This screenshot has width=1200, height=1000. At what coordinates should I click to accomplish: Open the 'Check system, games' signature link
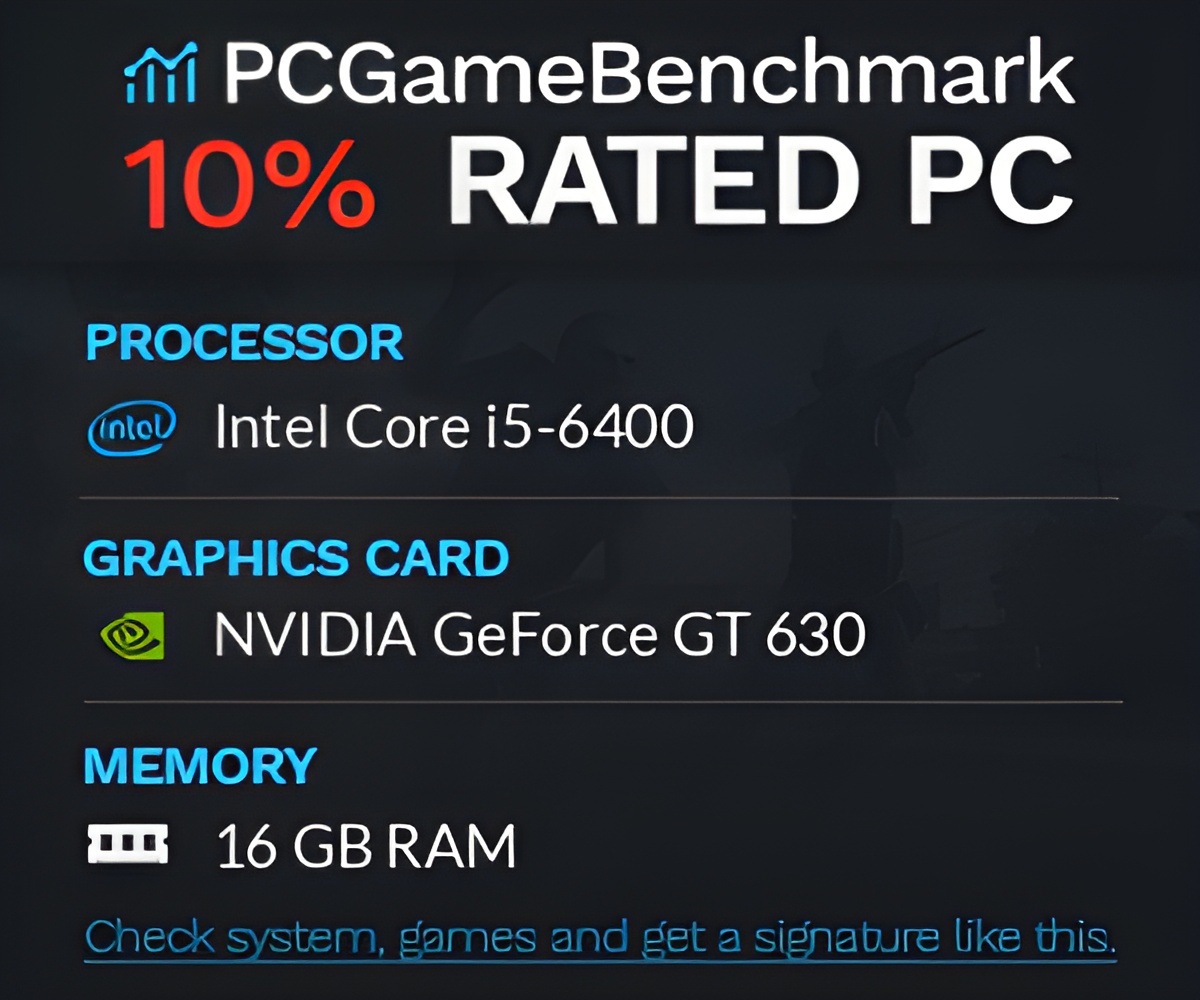600,938
